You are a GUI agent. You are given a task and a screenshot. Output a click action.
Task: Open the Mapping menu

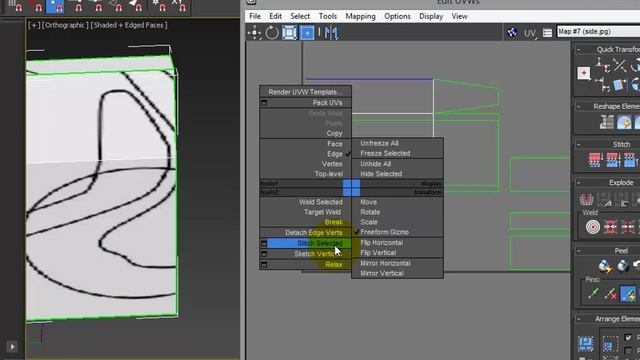[x=360, y=16]
